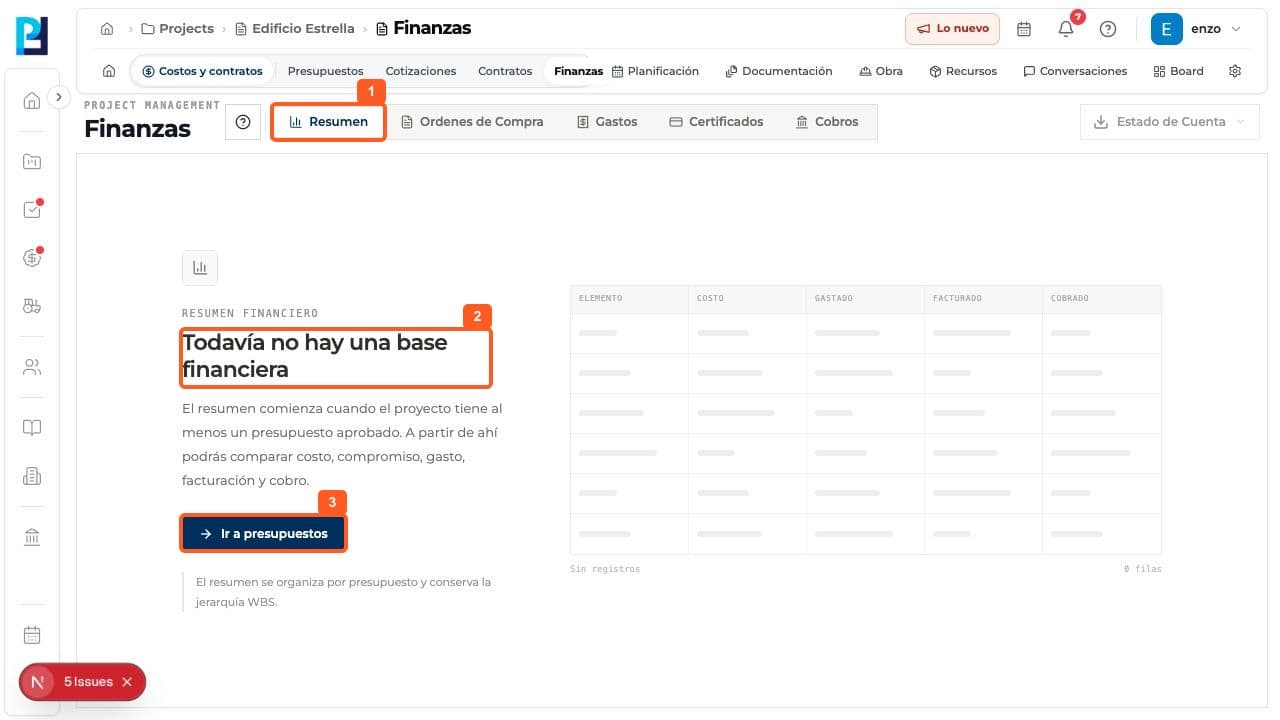Open the notifications bell
Image resolution: width=1280 pixels, height=720 pixels.
coord(1066,29)
